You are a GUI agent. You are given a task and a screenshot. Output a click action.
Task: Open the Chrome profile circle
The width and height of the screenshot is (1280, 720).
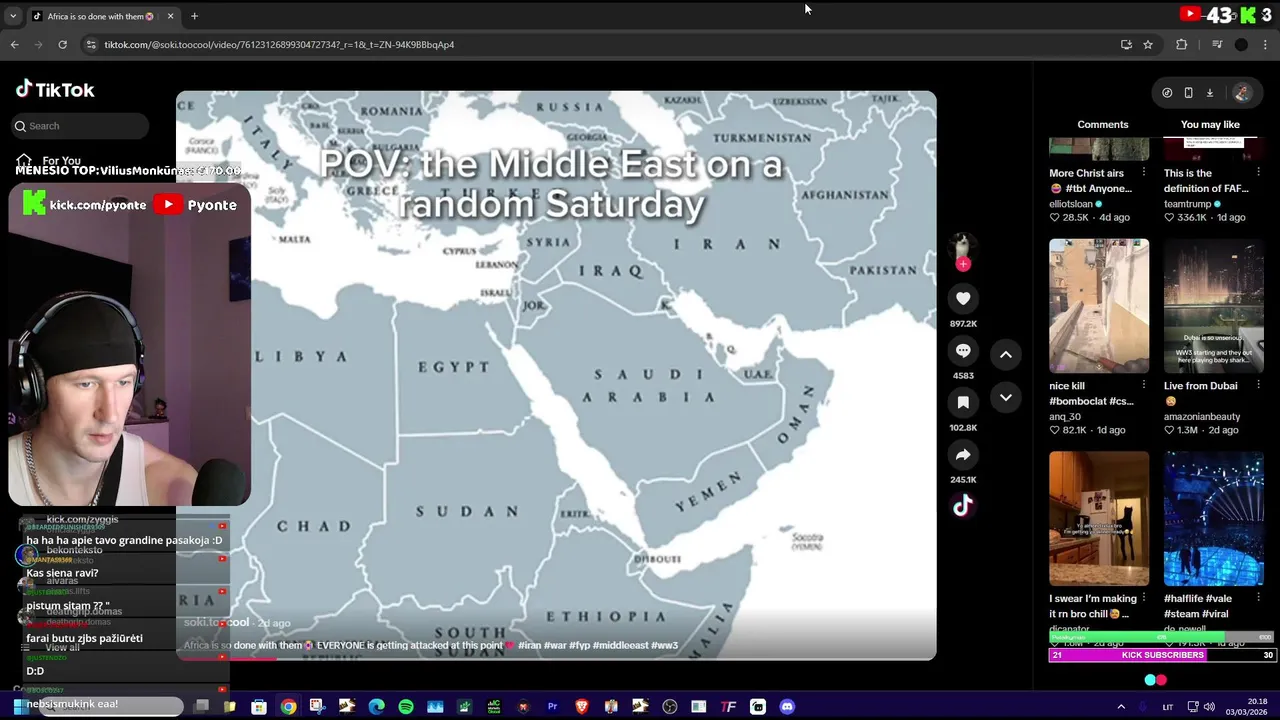(1241, 44)
